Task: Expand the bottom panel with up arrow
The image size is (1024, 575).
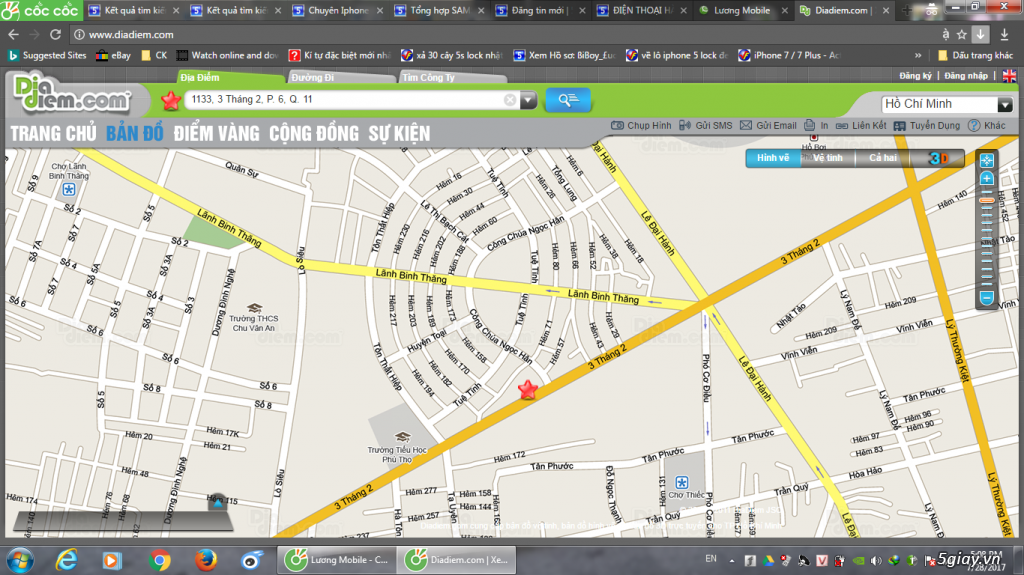Action: coord(217,502)
